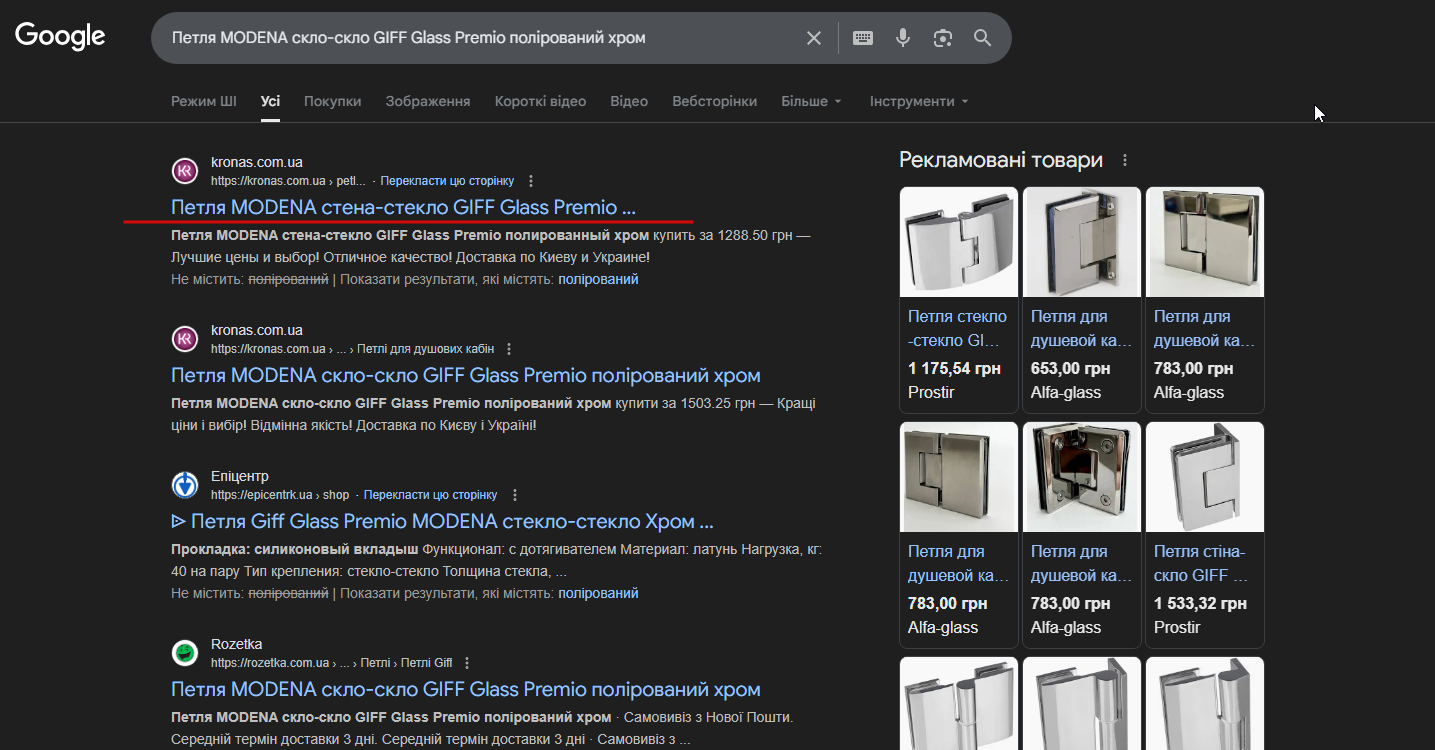Expand the Інструменти dropdown
Viewport: 1435px width, 750px height.
[x=919, y=101]
